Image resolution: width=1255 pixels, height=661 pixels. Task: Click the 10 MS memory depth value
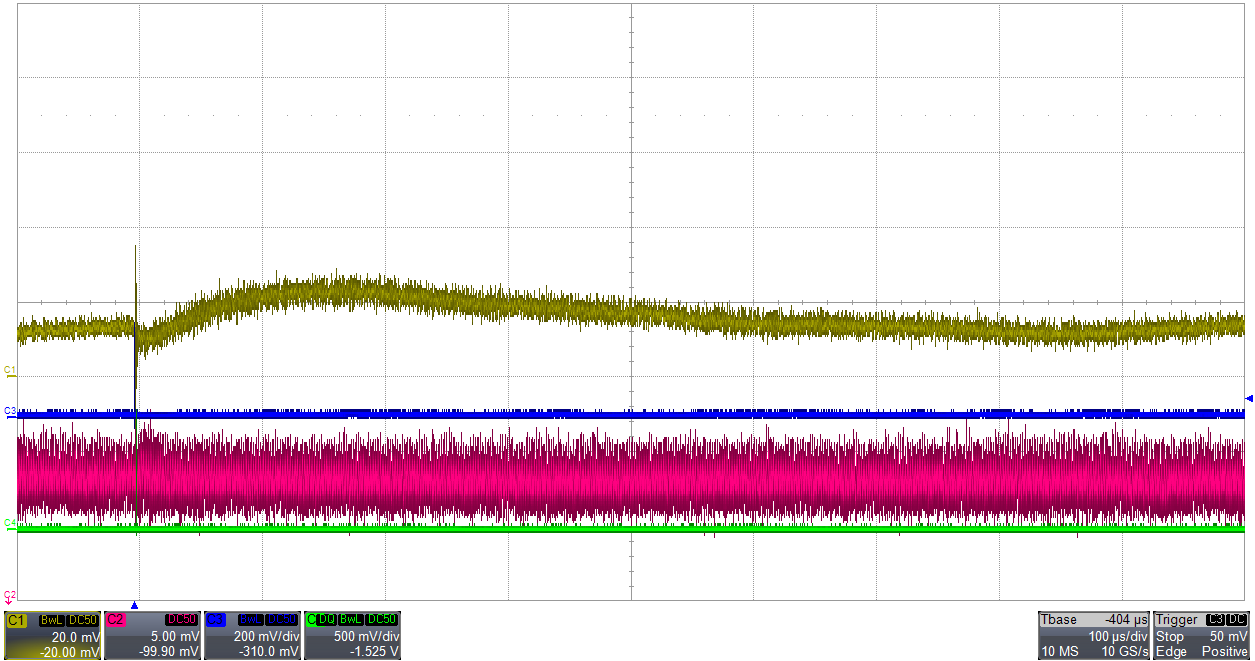pyautogui.click(x=1060, y=651)
